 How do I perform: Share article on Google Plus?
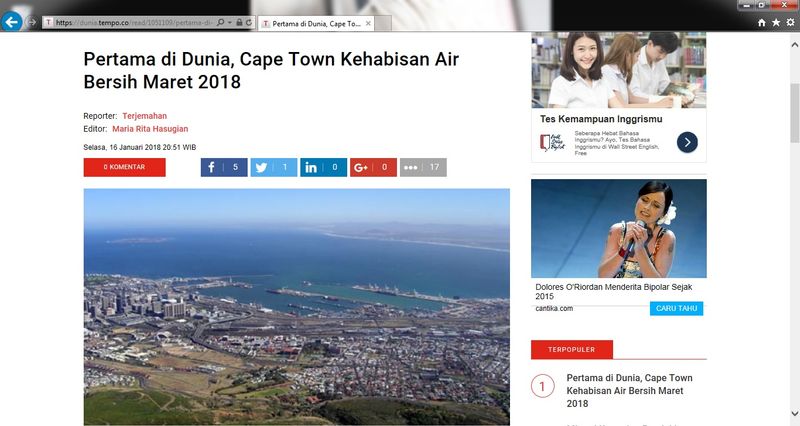[x=373, y=167]
